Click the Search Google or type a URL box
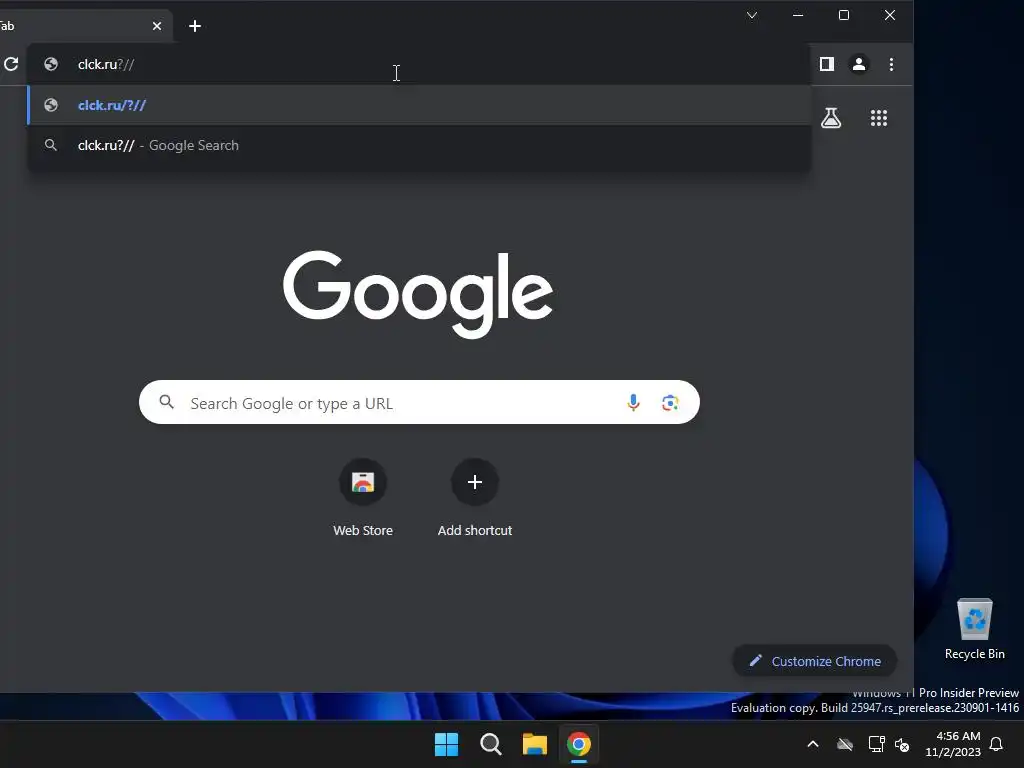The image size is (1024, 768). [x=419, y=402]
